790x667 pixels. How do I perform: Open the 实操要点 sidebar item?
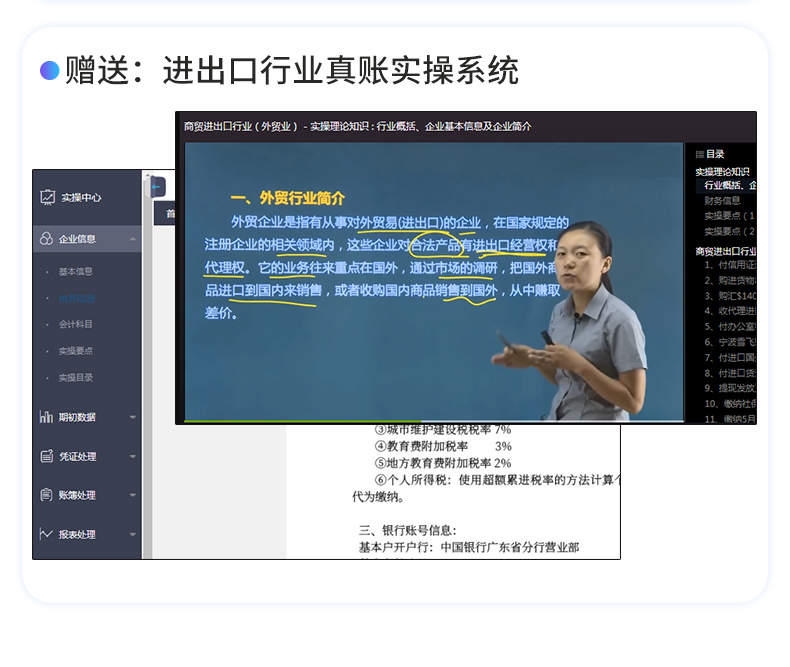76,351
